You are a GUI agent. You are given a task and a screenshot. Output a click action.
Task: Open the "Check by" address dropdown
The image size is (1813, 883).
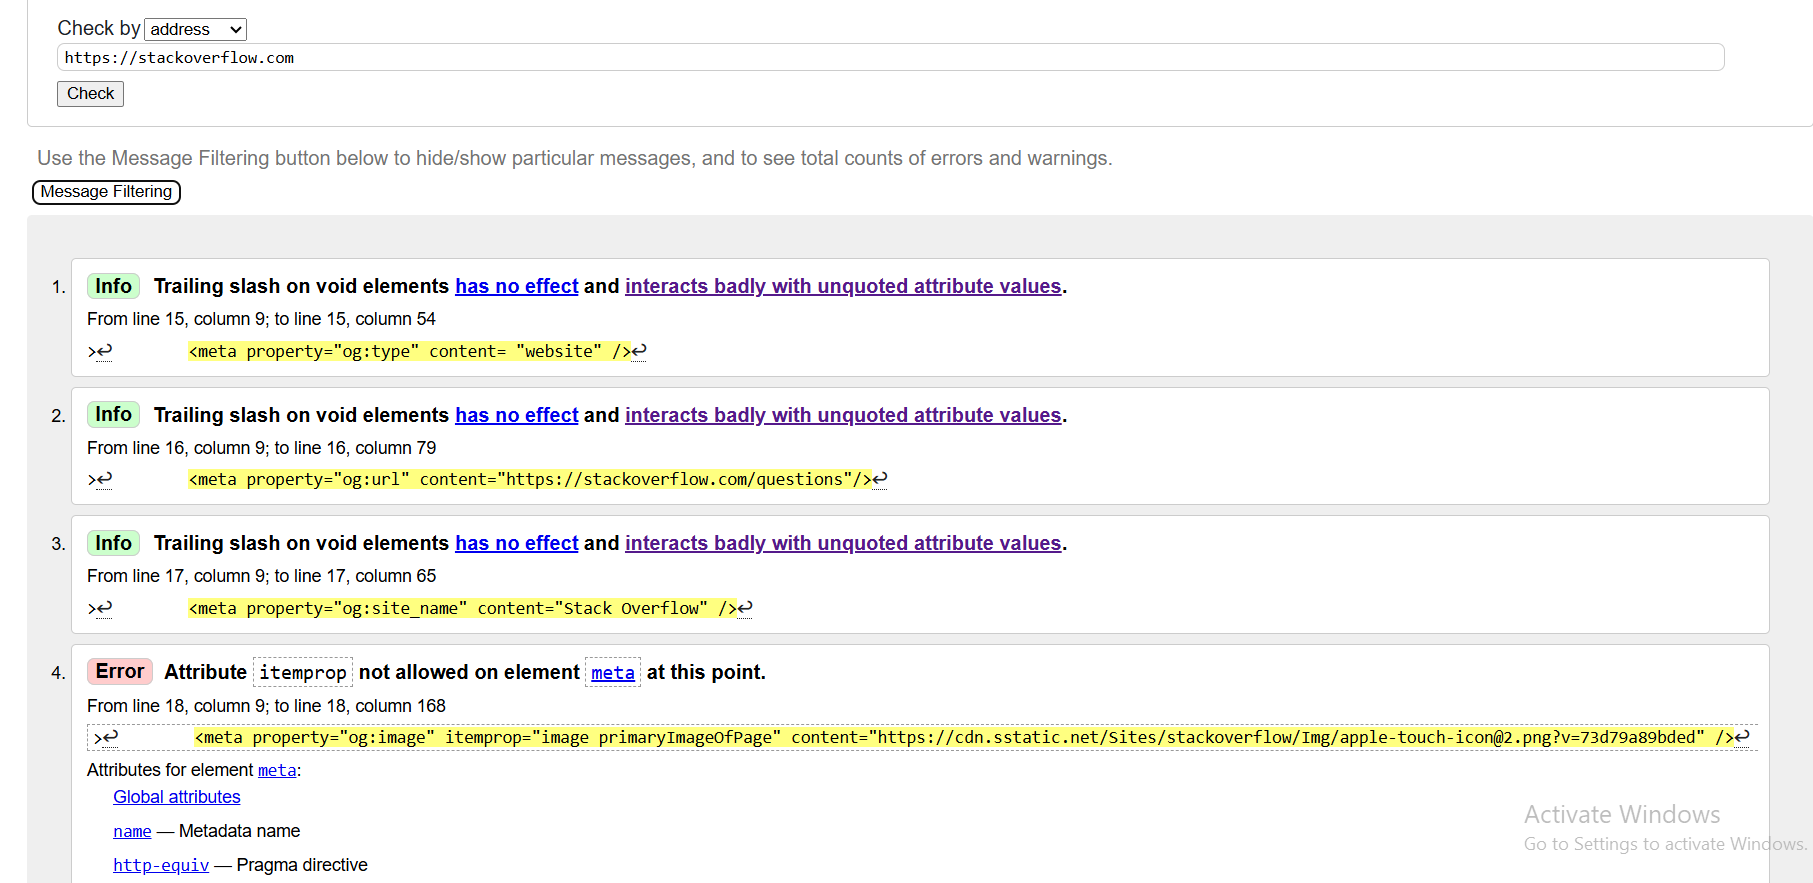click(195, 29)
